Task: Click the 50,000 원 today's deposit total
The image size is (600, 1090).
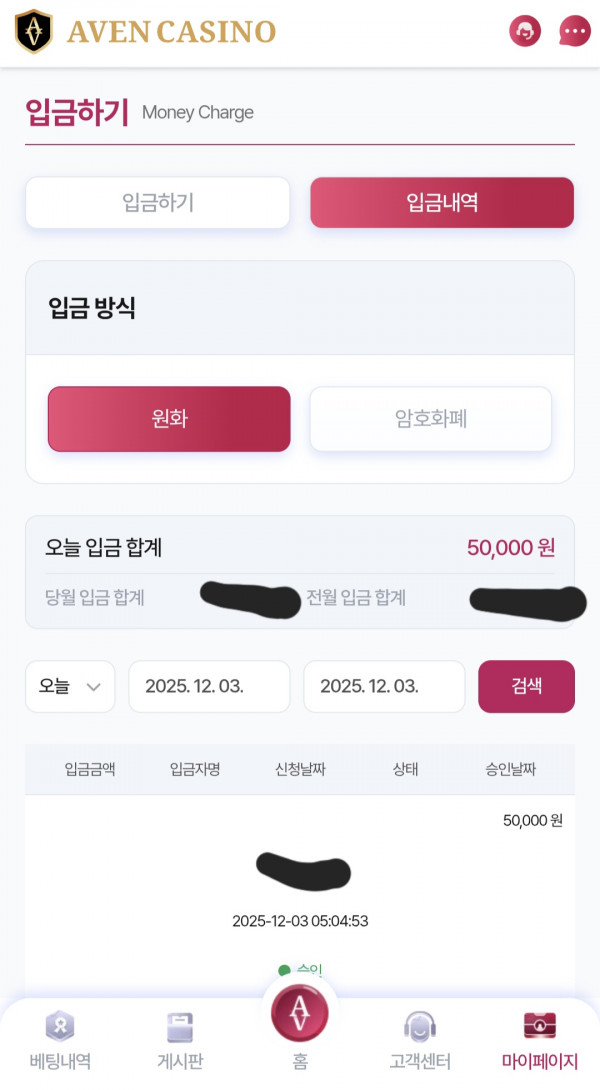Action: 510,547
